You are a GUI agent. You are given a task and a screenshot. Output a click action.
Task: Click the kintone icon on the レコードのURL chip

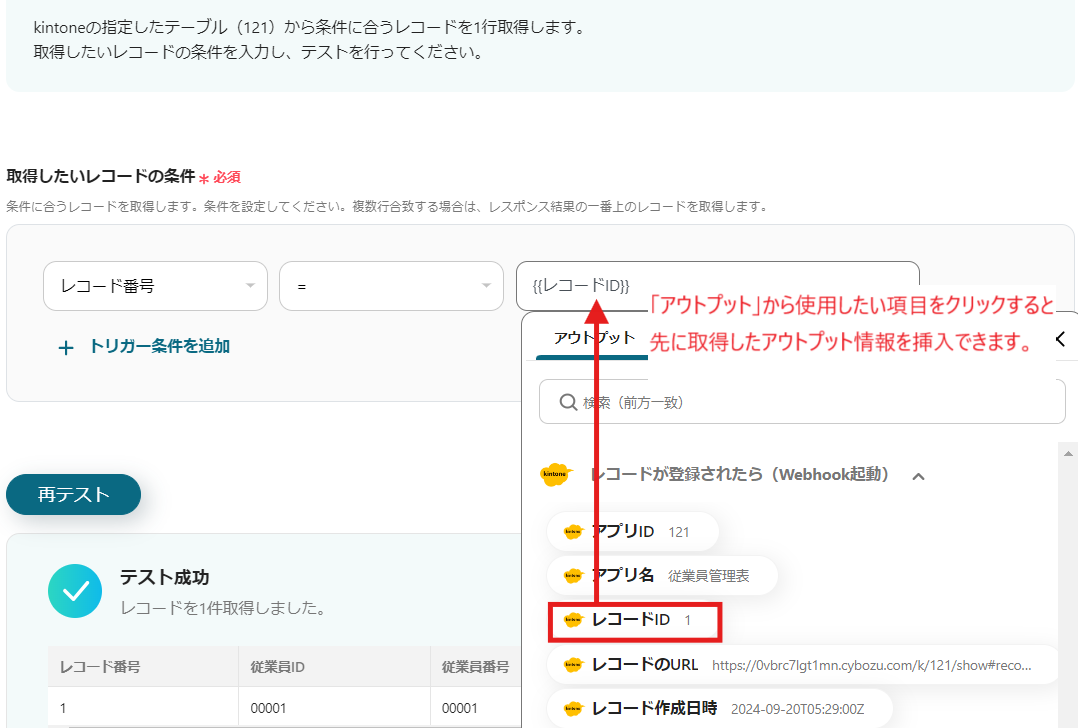pyautogui.click(x=573, y=665)
